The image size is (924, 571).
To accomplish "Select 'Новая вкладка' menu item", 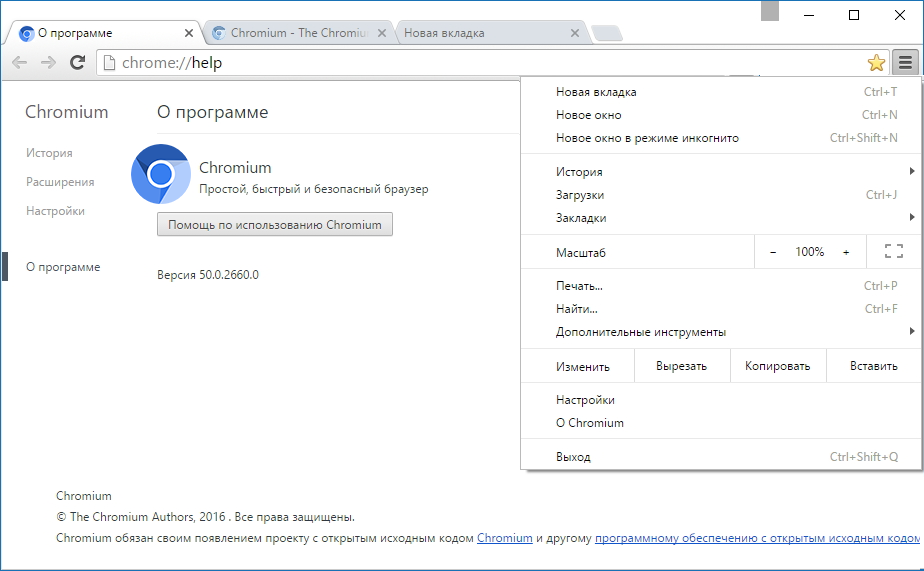I will [x=721, y=92].
